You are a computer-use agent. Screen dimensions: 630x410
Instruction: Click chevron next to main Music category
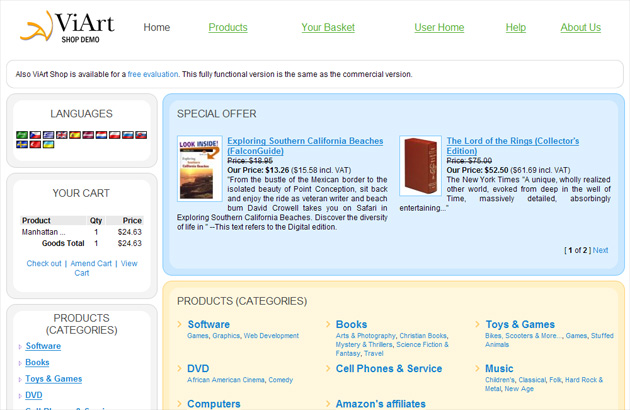coord(477,369)
